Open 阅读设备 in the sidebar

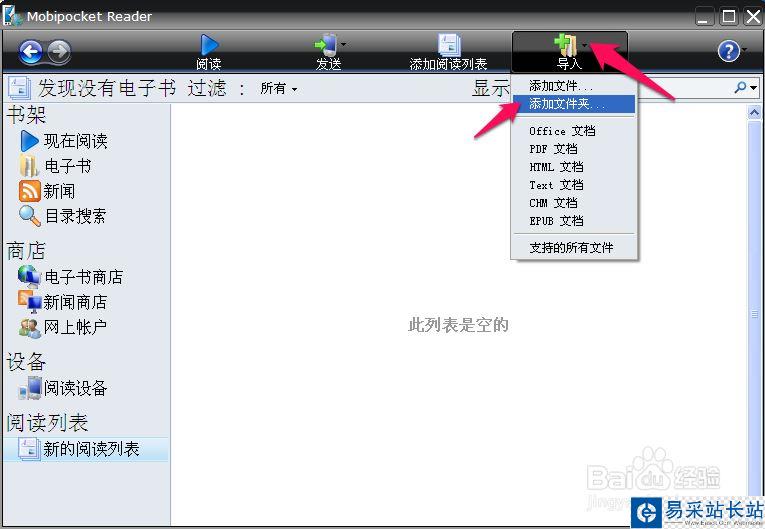tap(75, 388)
